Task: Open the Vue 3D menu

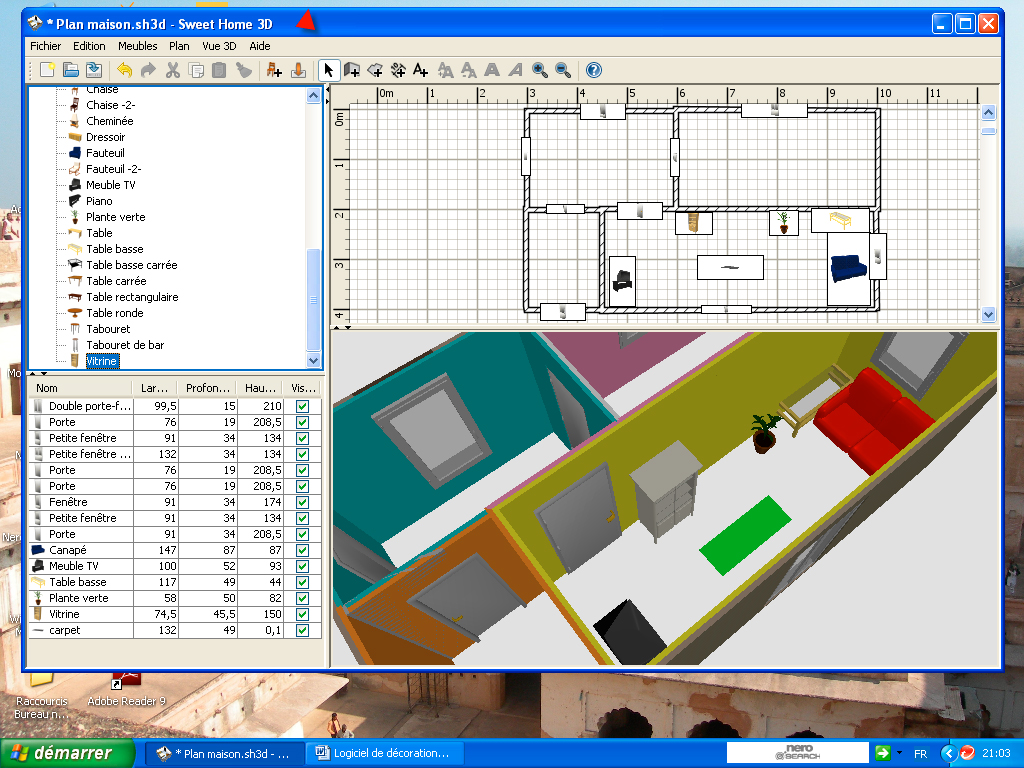Action: pyautogui.click(x=219, y=46)
